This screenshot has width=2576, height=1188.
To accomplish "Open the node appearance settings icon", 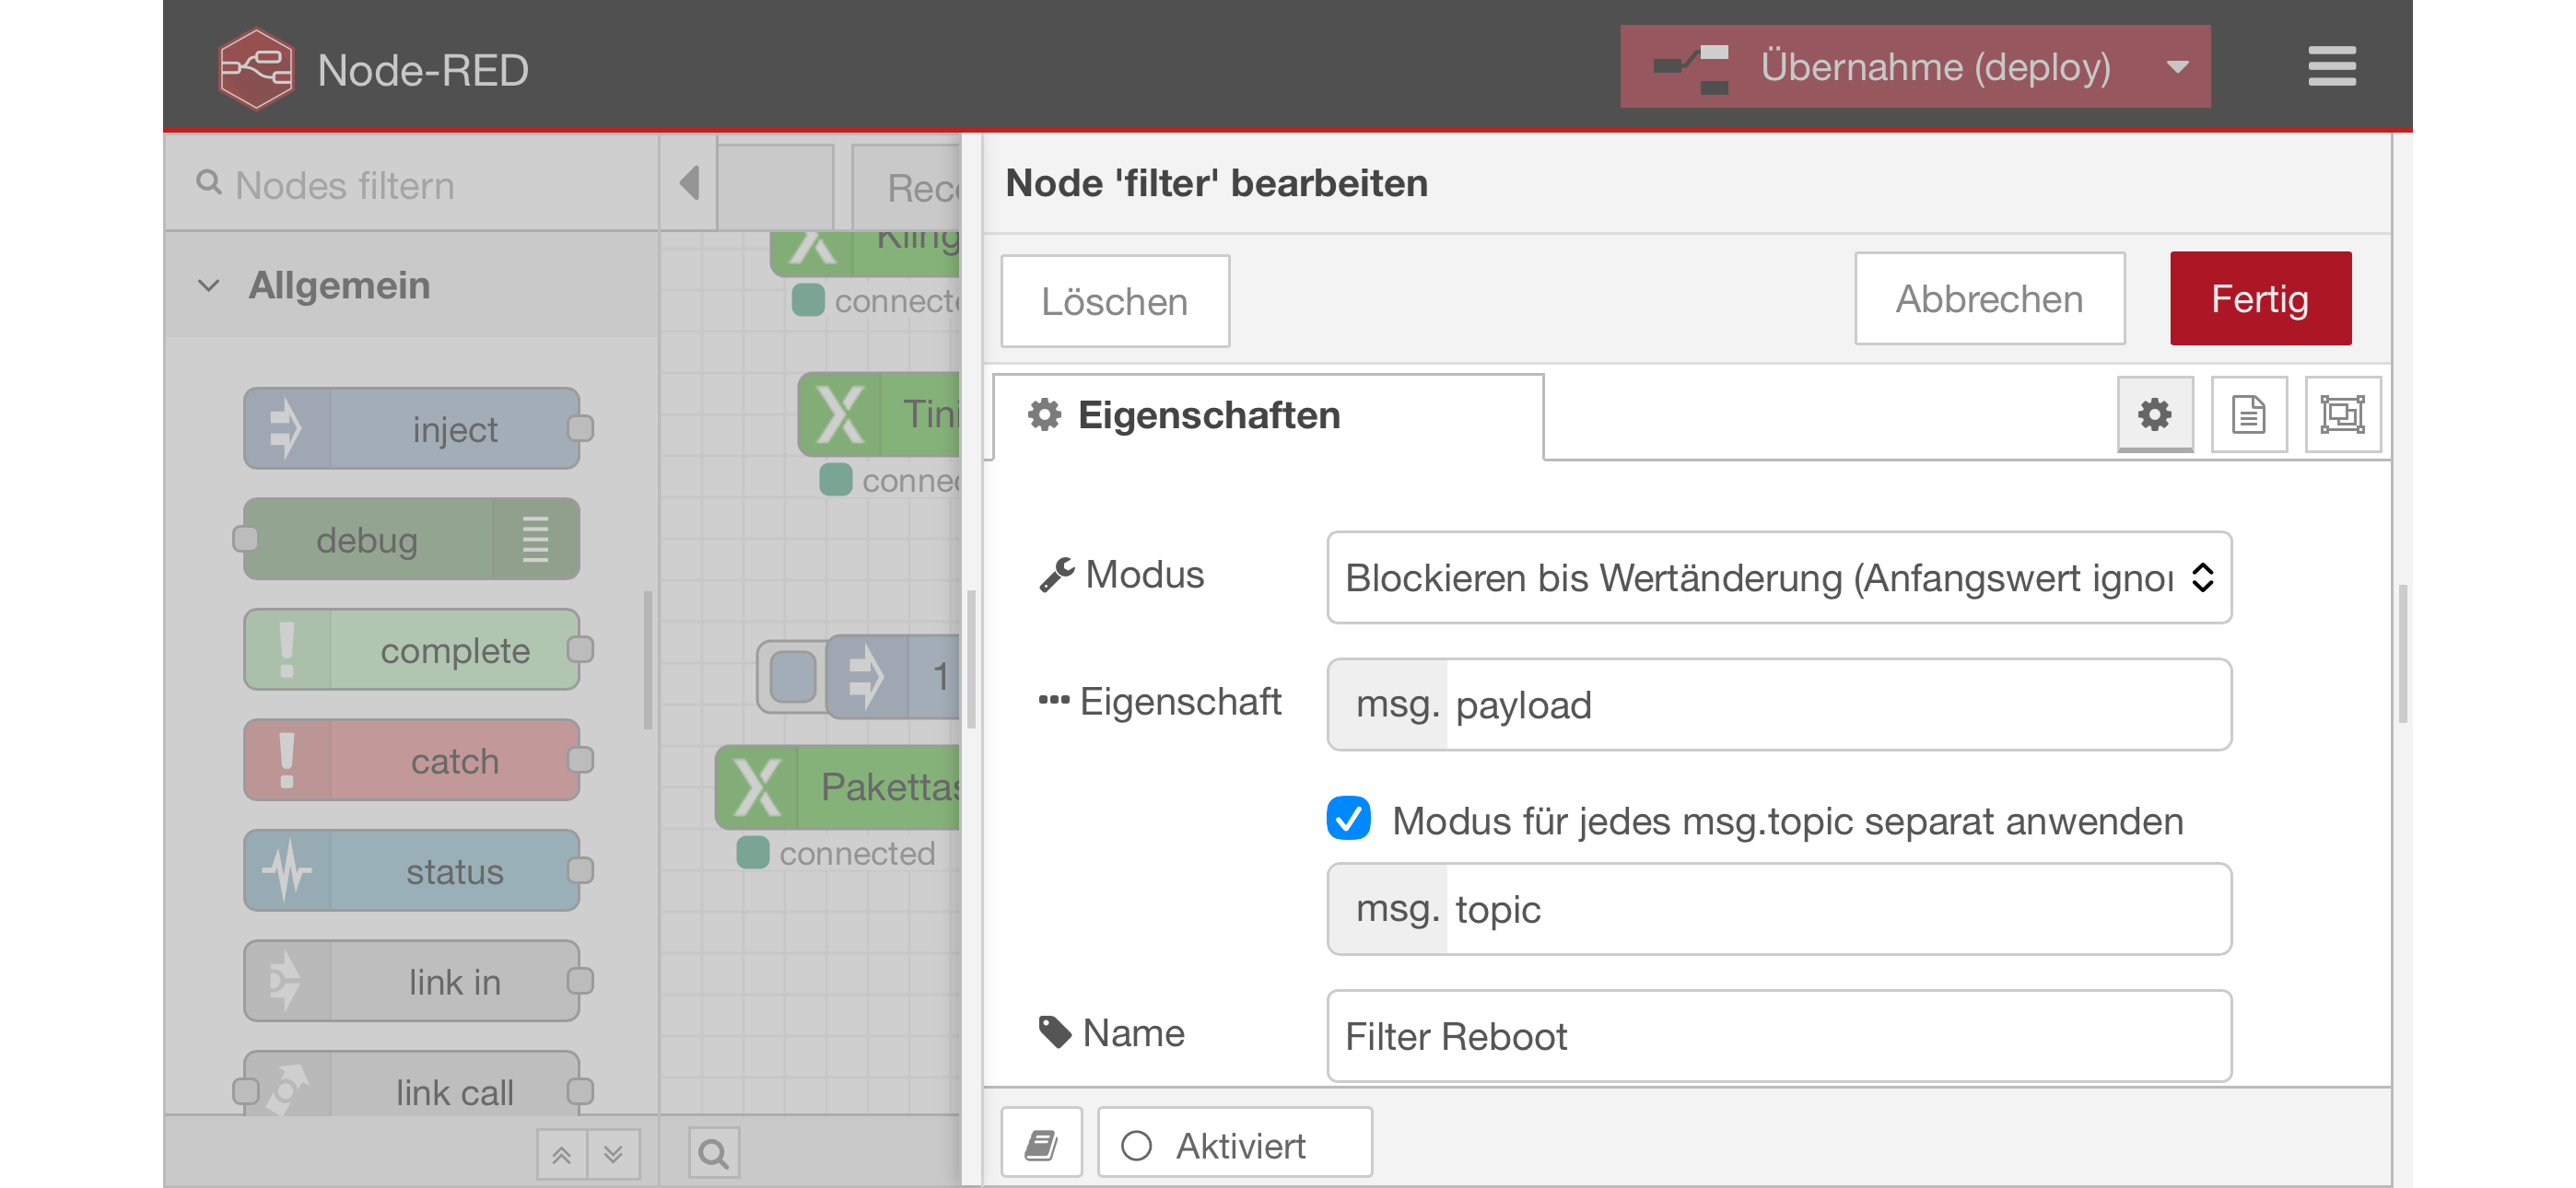I will coord(2341,414).
